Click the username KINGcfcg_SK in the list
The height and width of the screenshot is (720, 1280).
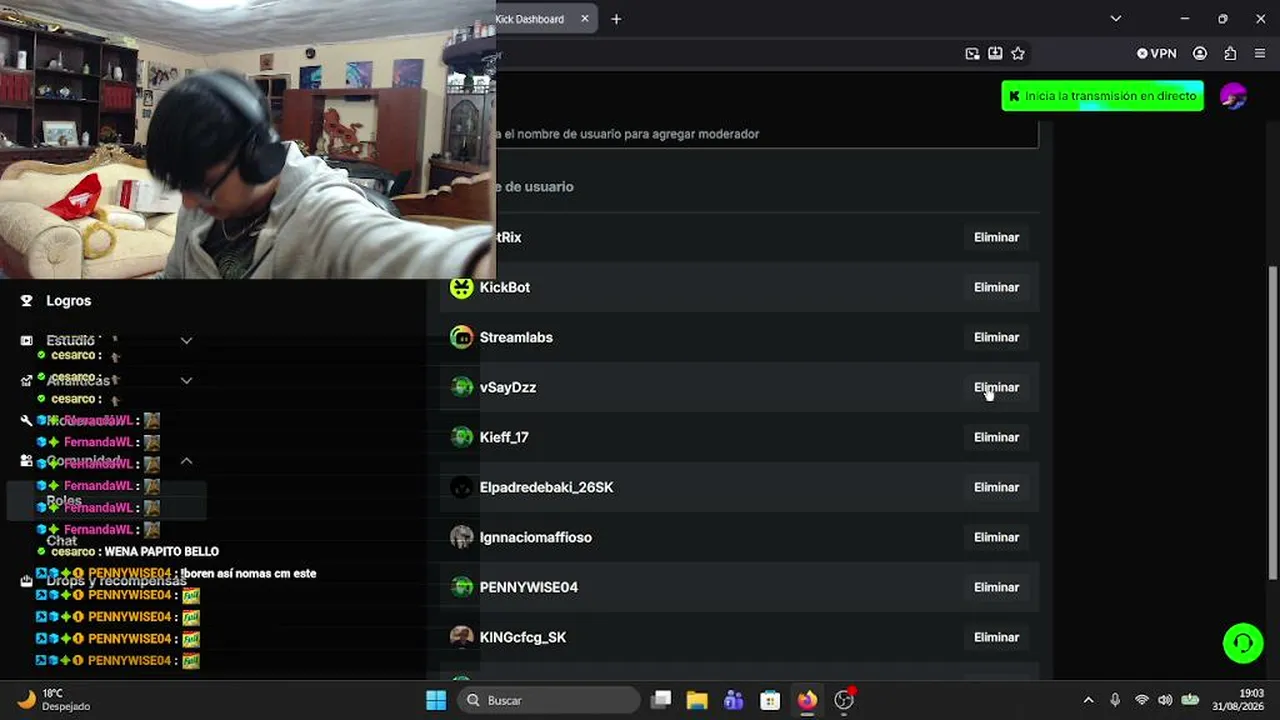pyautogui.click(x=523, y=637)
